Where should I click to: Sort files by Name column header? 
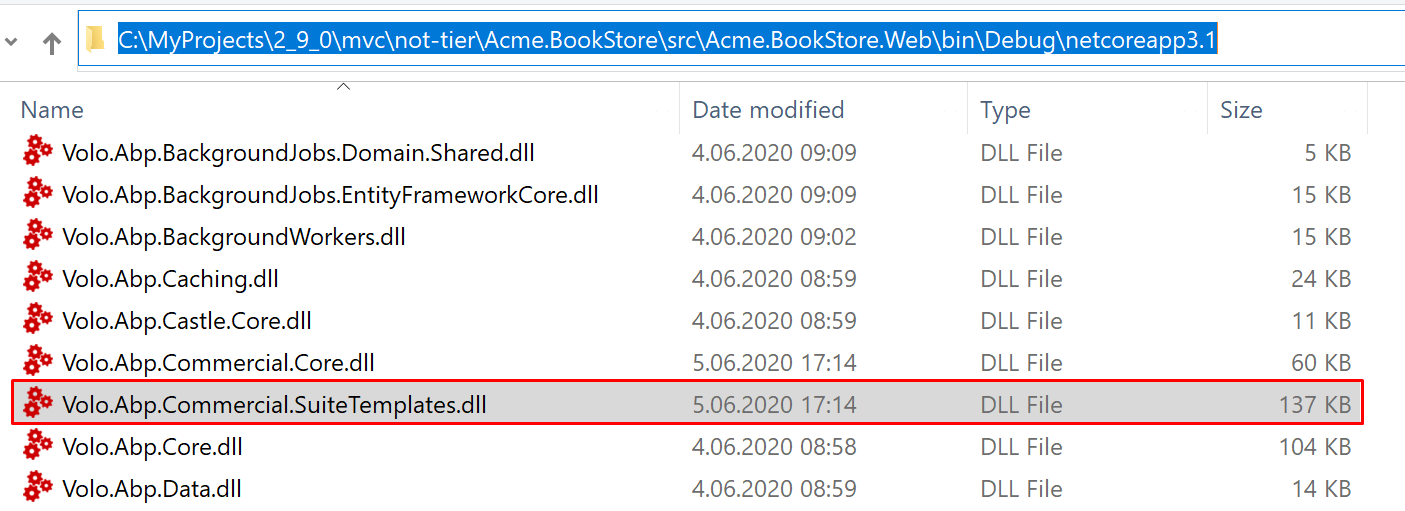click(52, 110)
